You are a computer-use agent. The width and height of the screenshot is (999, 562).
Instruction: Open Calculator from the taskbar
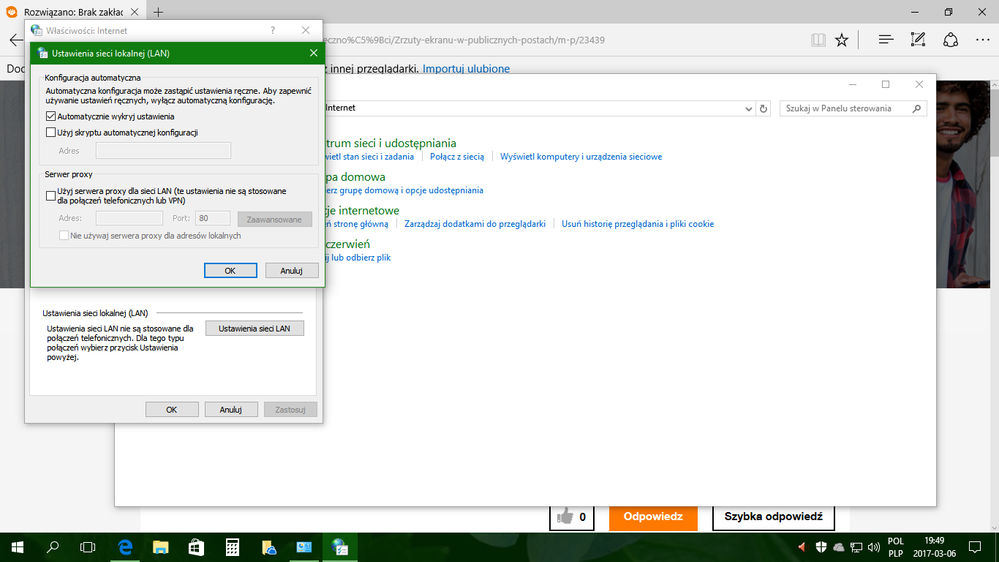233,547
